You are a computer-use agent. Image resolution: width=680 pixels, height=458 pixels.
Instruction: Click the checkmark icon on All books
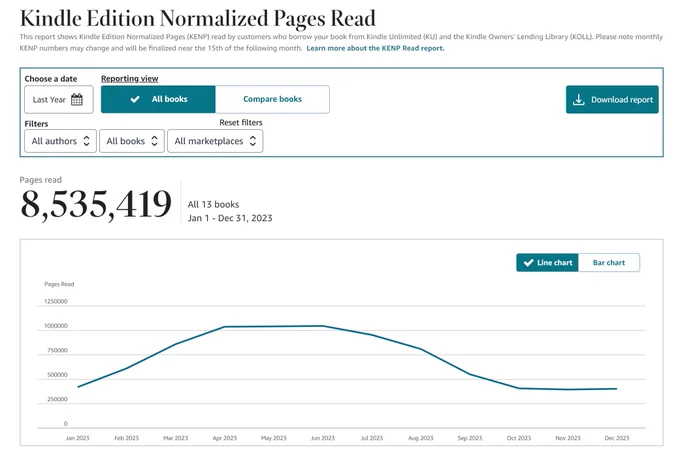tap(135, 99)
